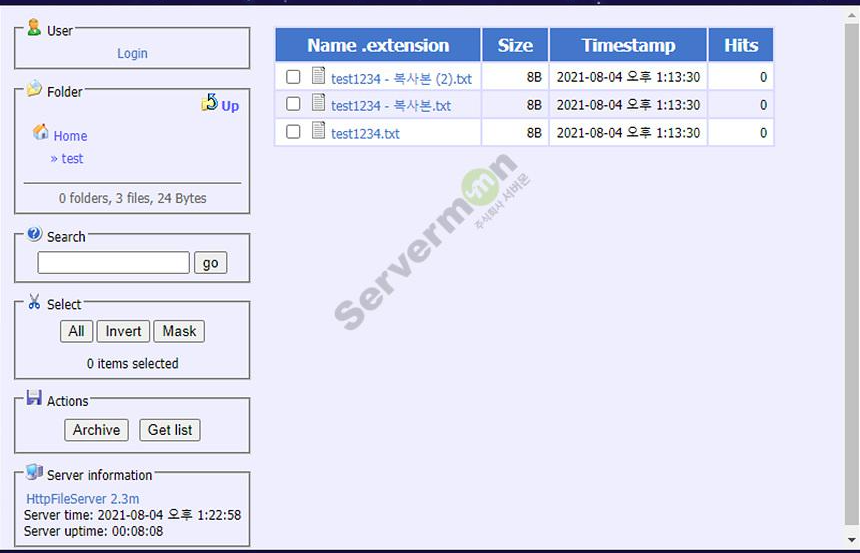The image size is (860, 553).
Task: Sort by Name .extension column header
Action: click(x=378, y=45)
